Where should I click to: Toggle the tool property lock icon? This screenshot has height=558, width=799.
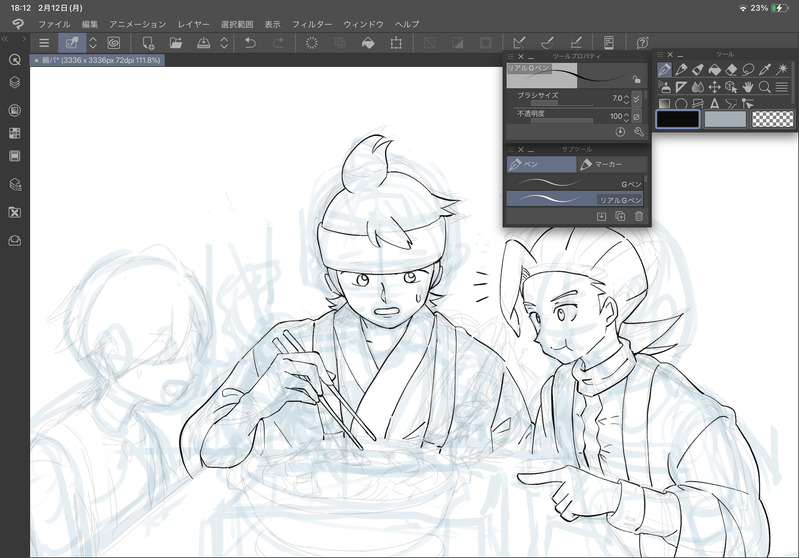pyautogui.click(x=636, y=79)
